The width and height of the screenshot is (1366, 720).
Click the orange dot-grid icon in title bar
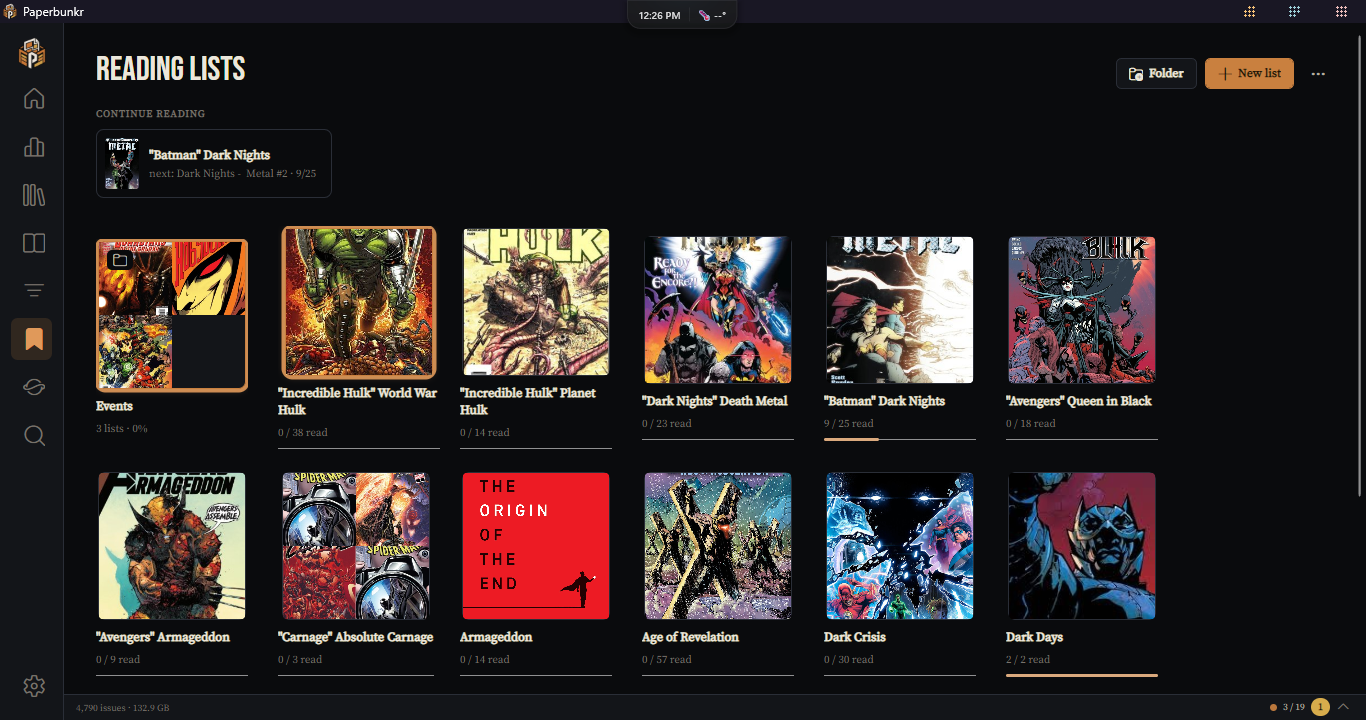pos(1249,12)
